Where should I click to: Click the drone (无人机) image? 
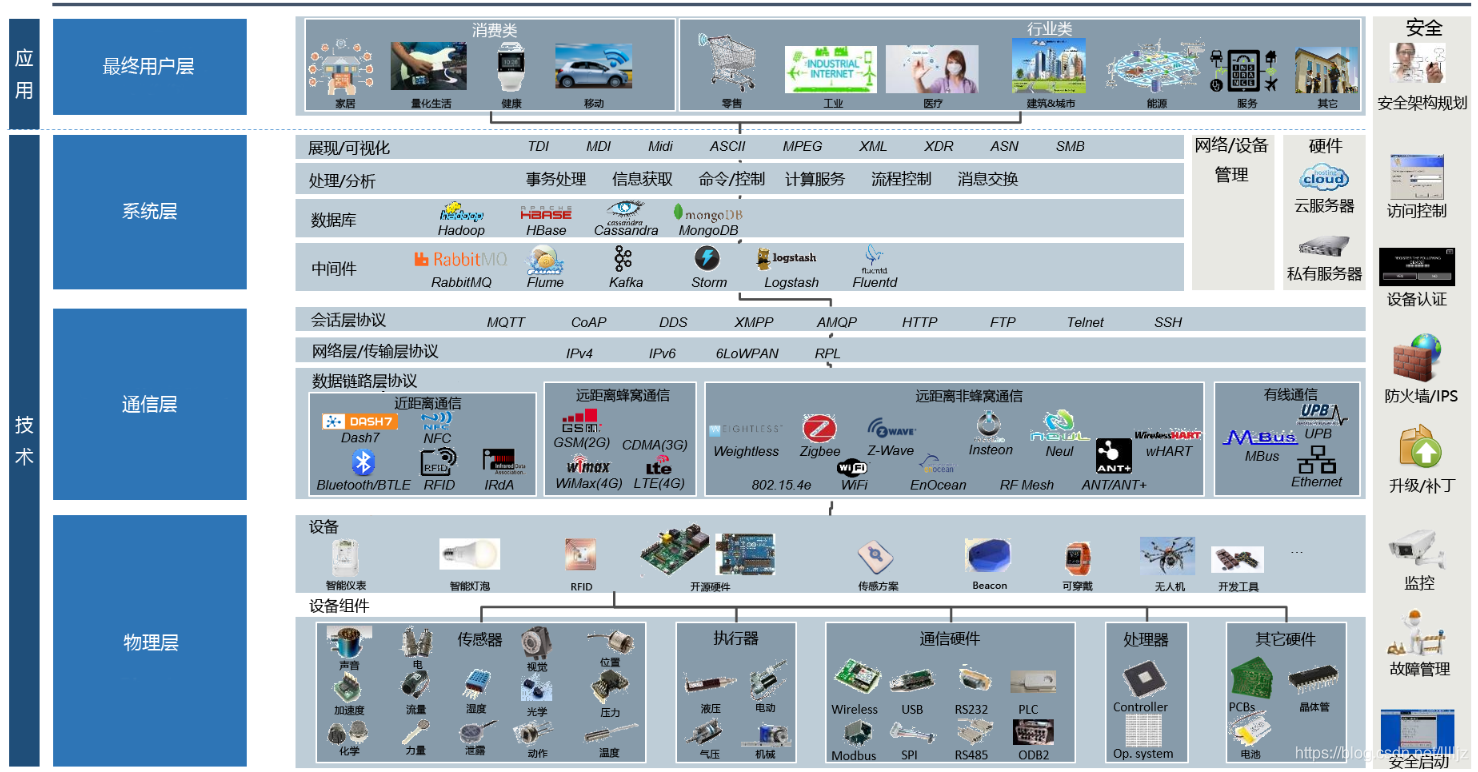(1168, 557)
